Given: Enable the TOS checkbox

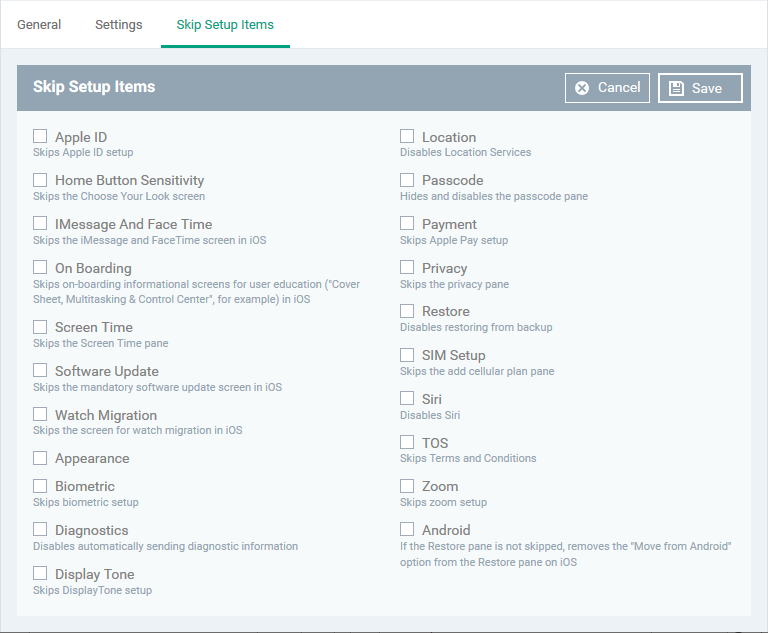Looking at the screenshot, I should tap(407, 442).
